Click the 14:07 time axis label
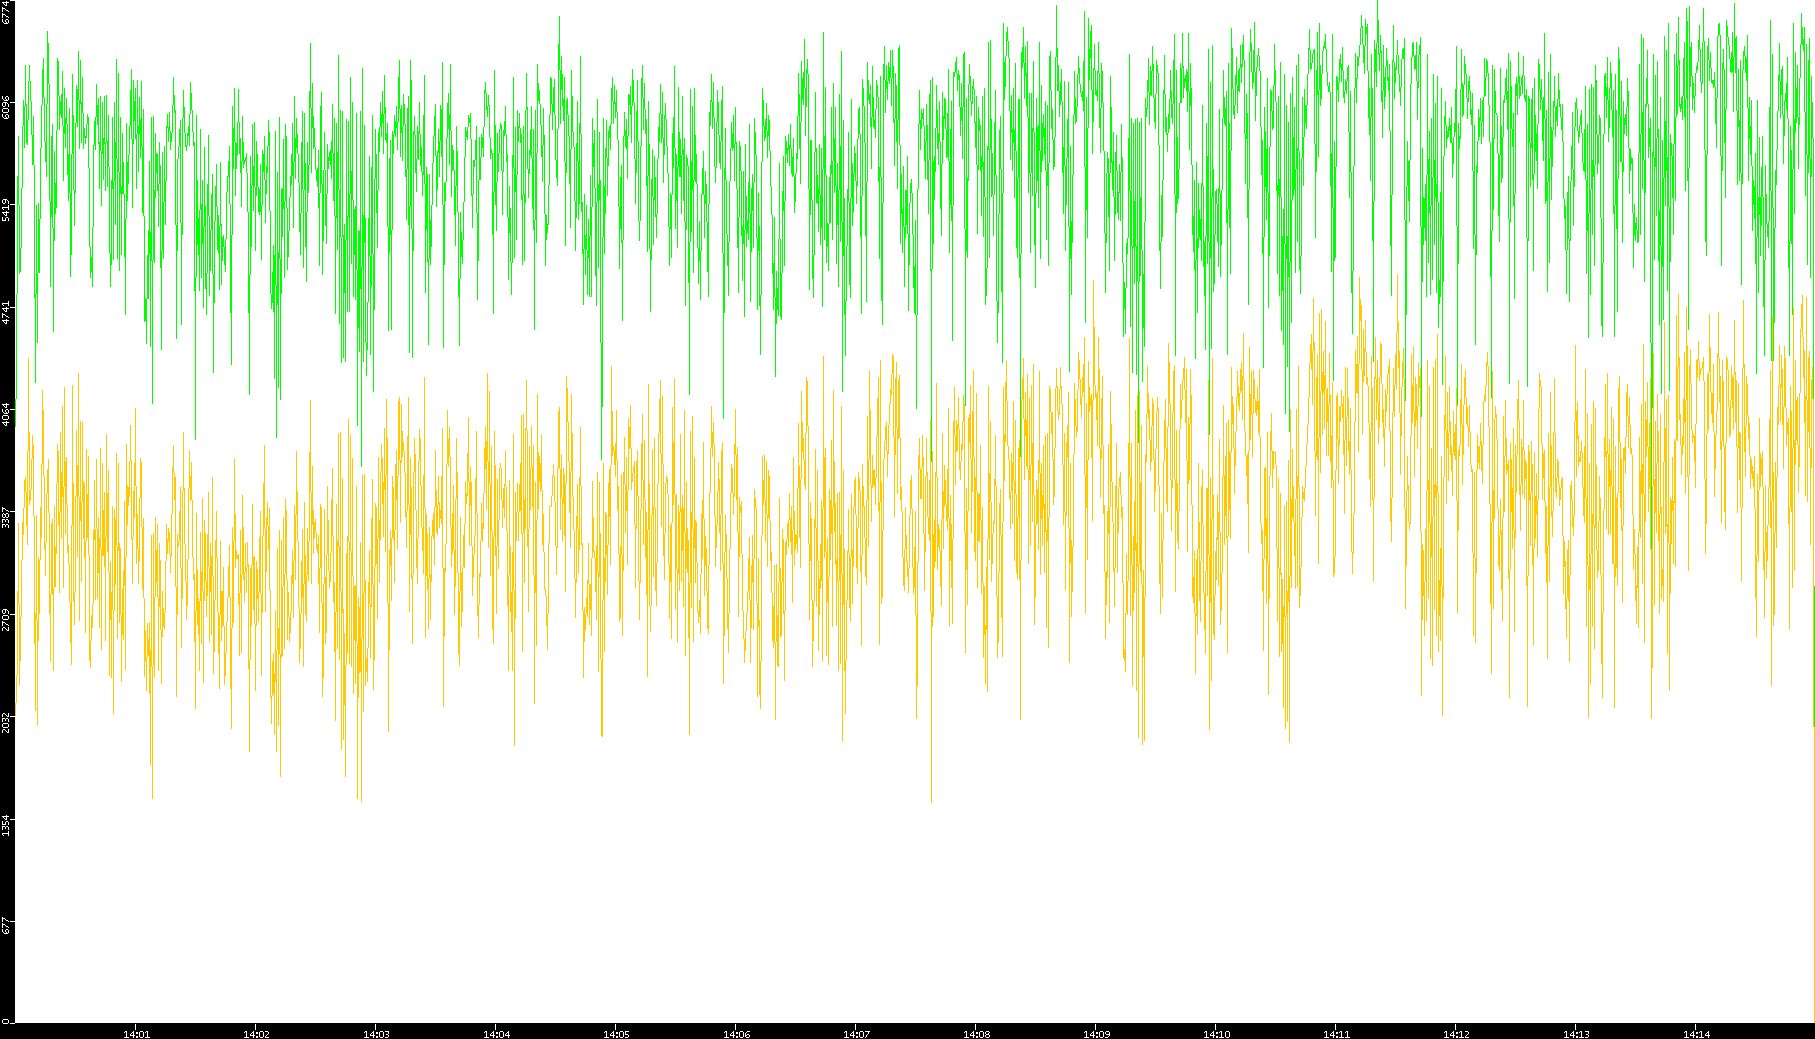The image size is (1815, 1039). coord(856,1034)
